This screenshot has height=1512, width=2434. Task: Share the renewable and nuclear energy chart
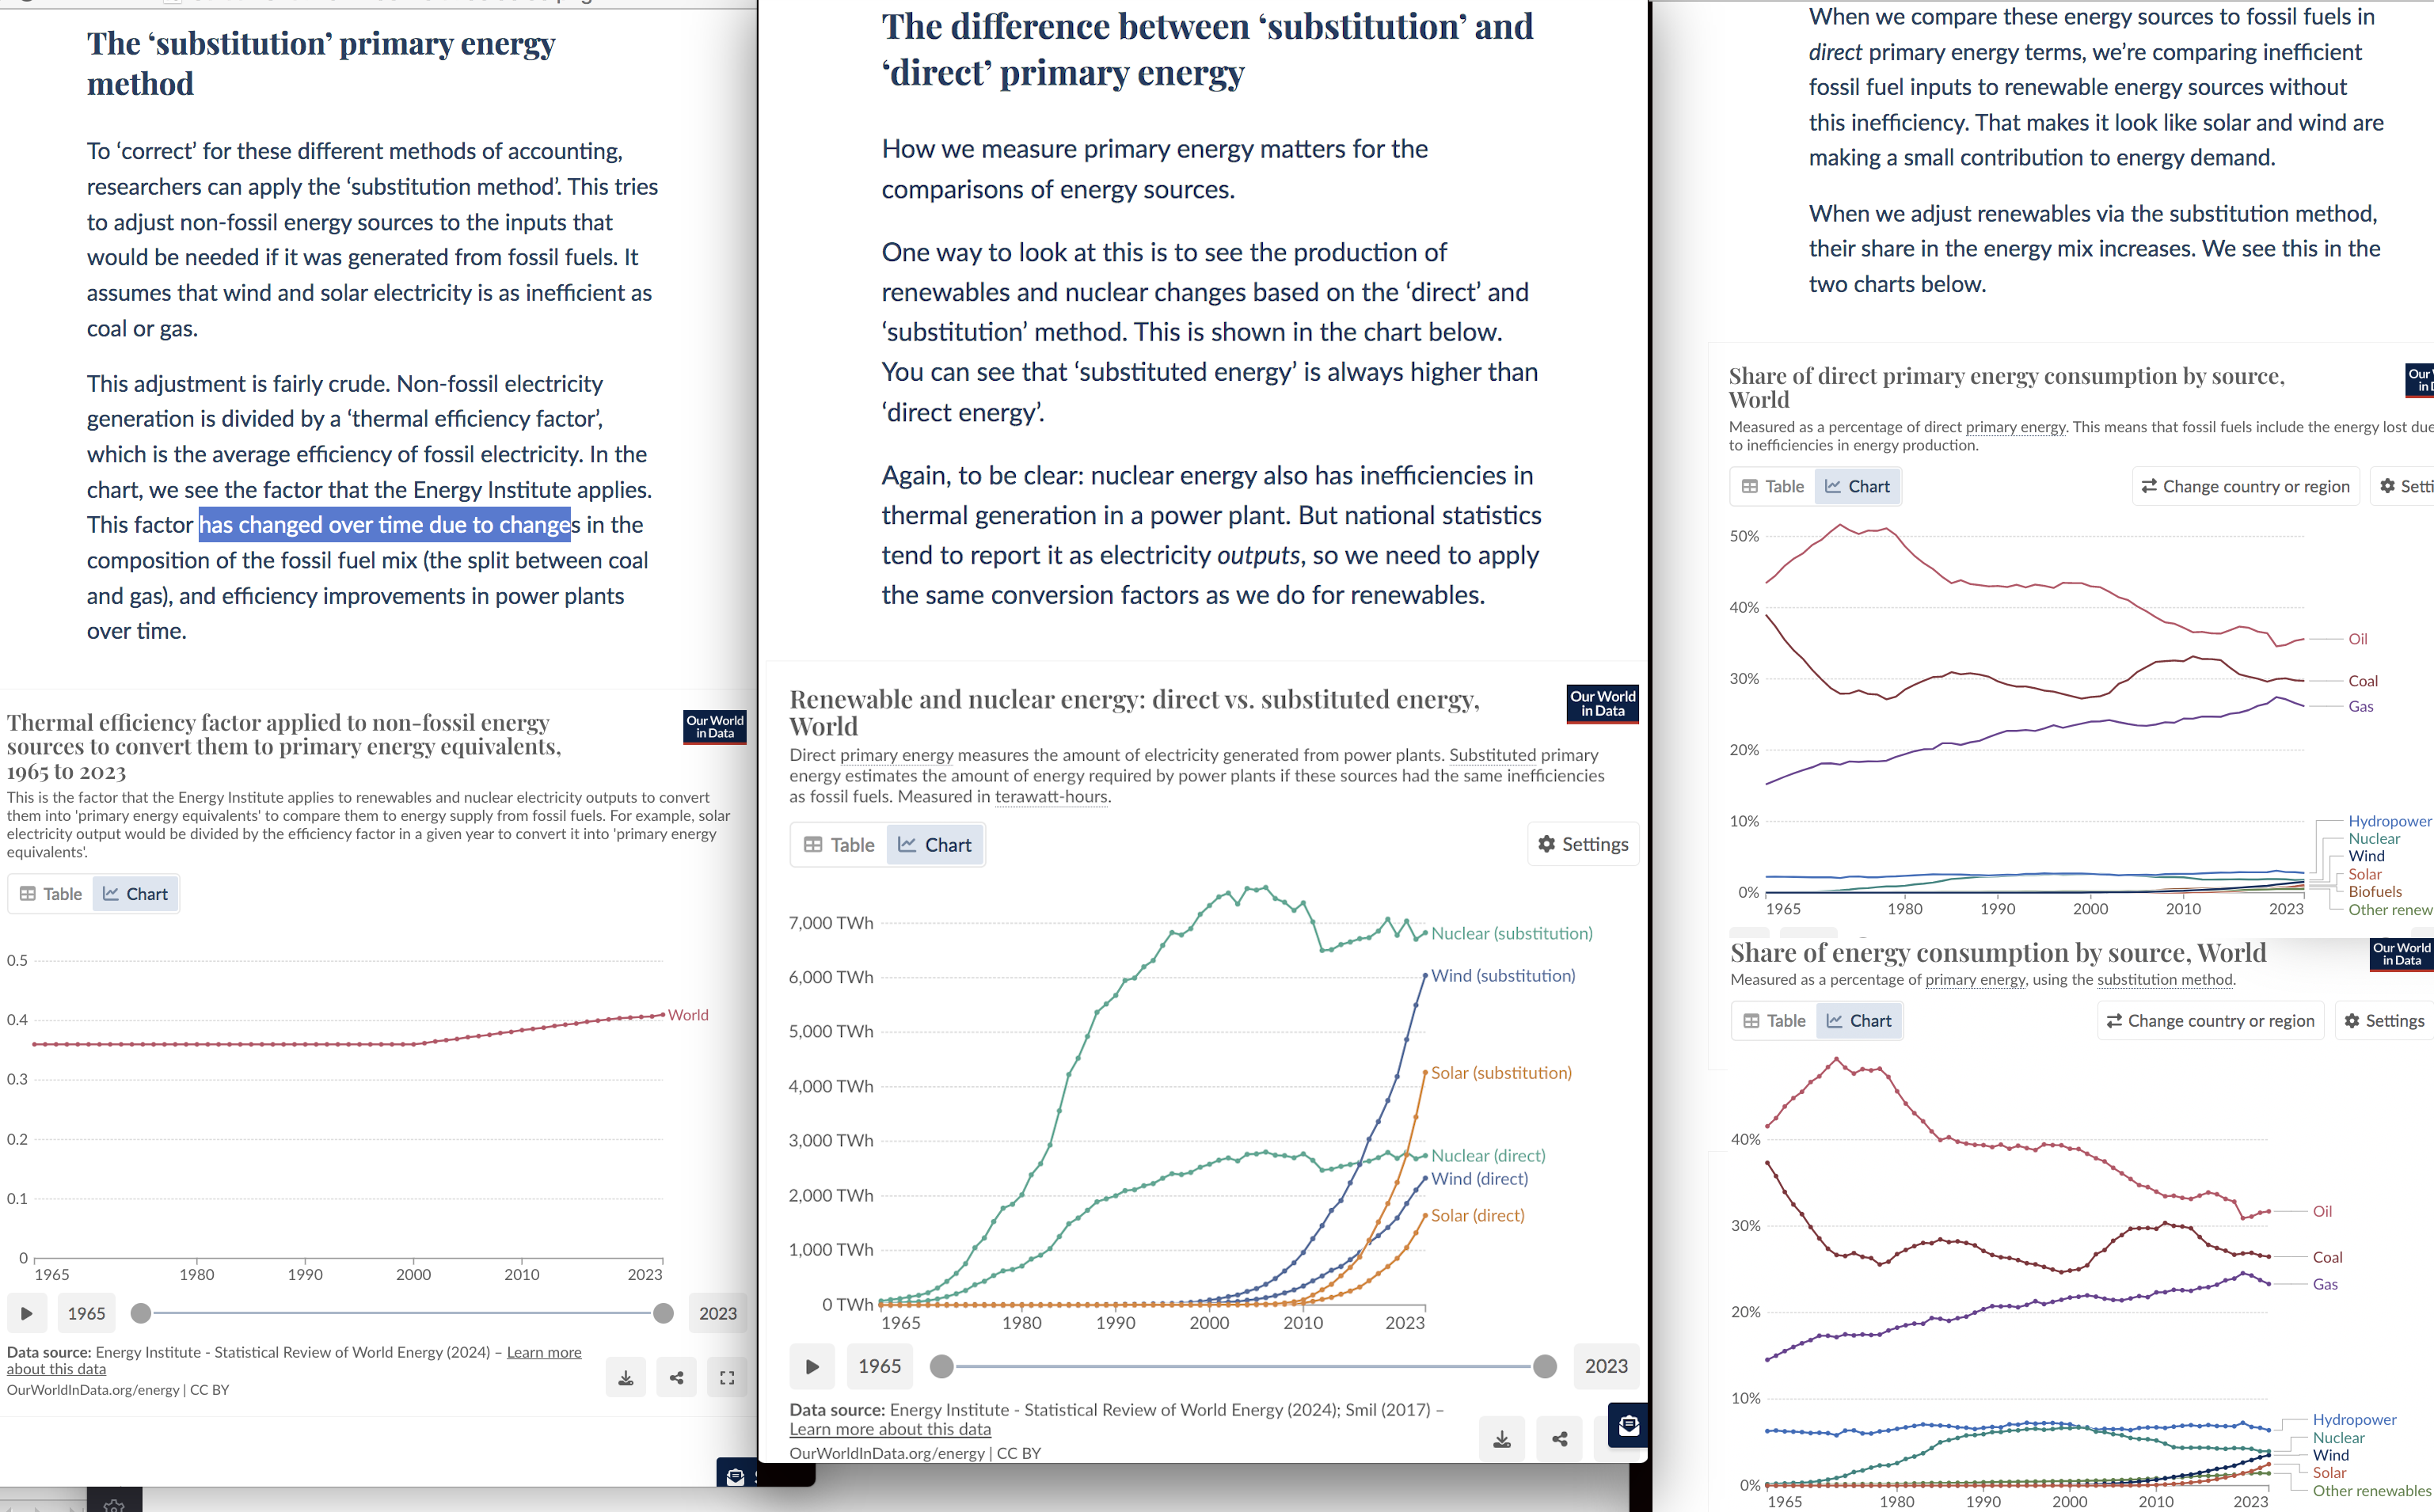click(x=1560, y=1438)
